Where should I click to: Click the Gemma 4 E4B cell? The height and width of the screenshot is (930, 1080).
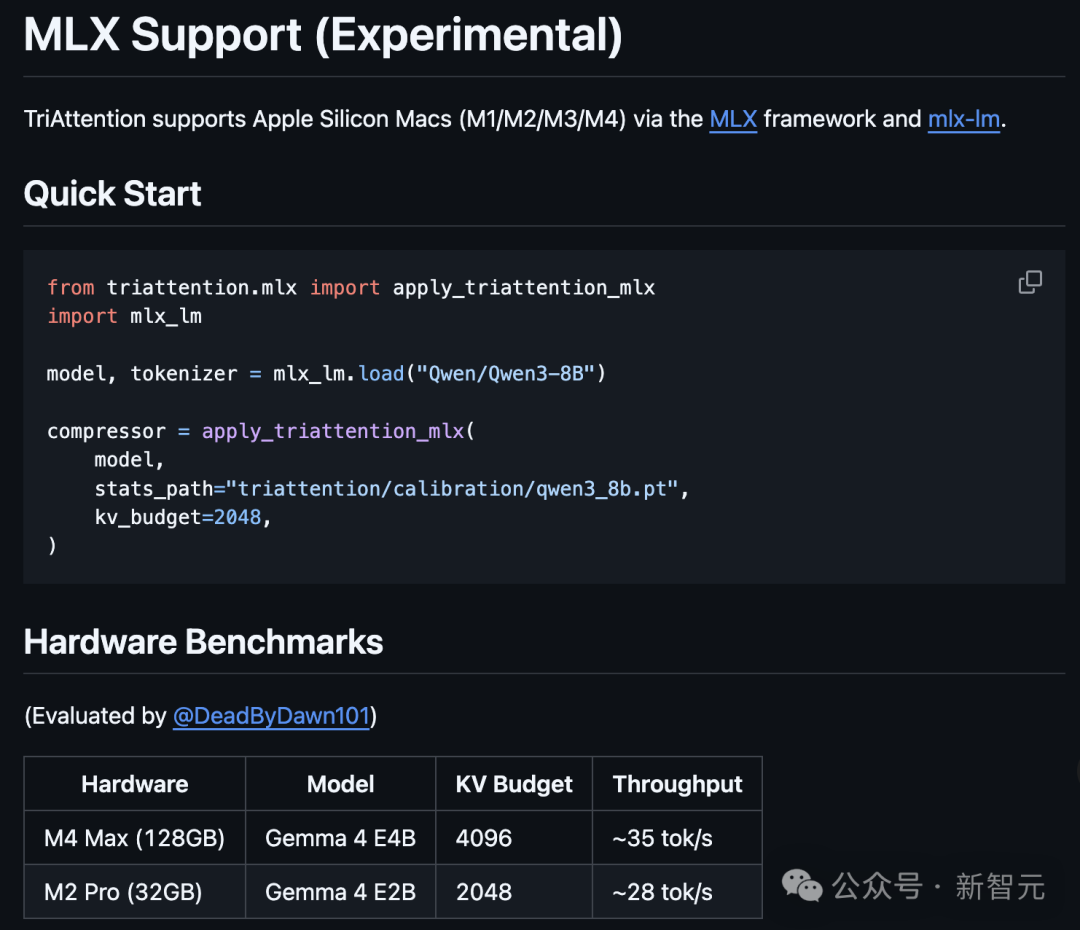pos(340,838)
